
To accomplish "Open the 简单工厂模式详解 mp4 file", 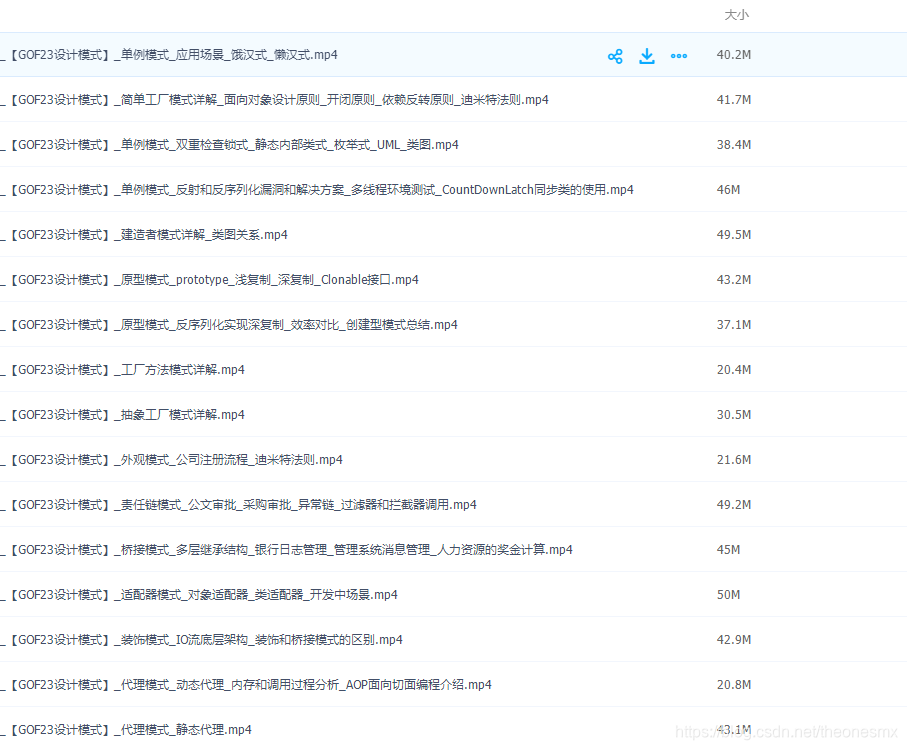I will 274,100.
